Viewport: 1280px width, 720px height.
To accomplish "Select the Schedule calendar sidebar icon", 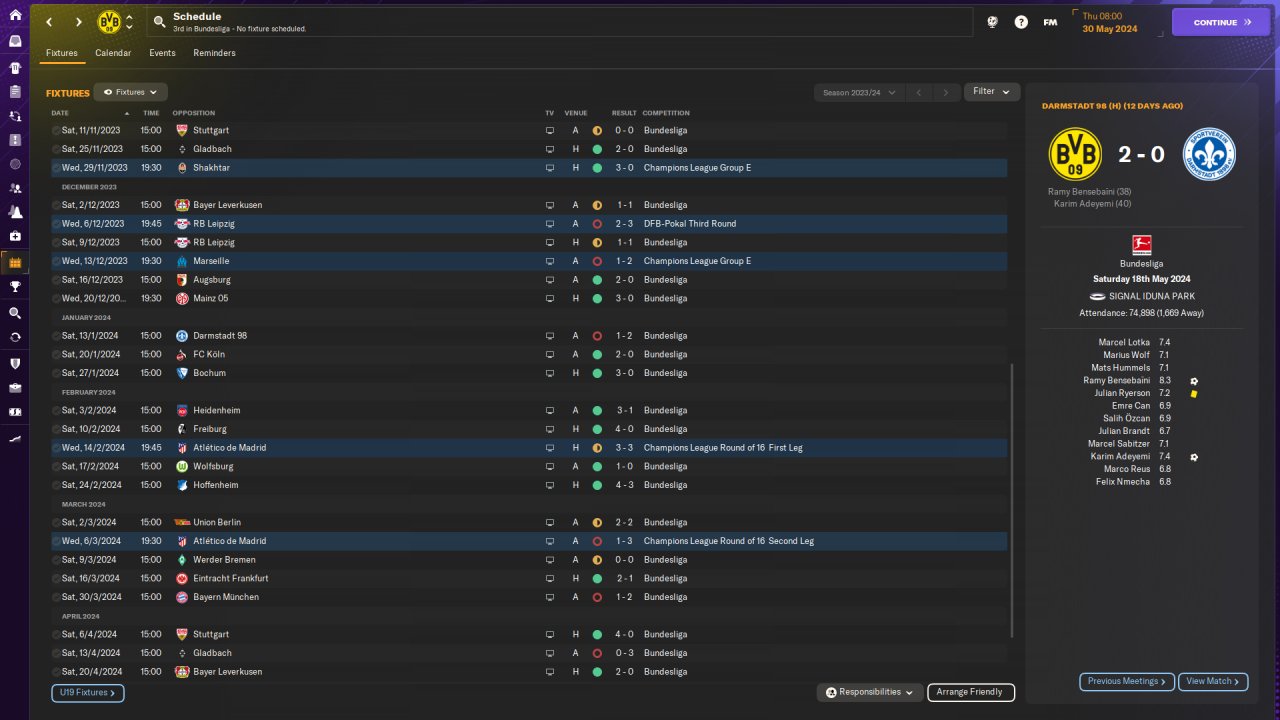I will [15, 263].
